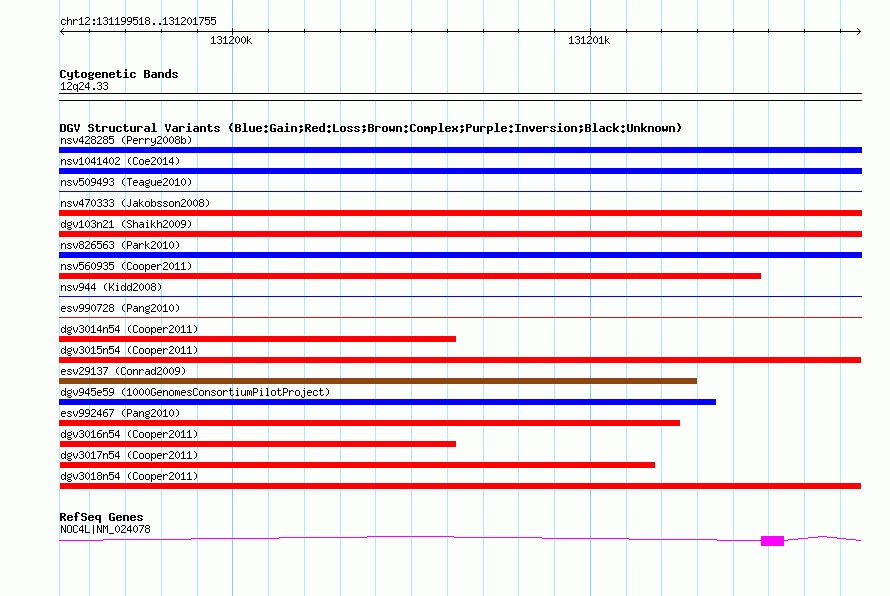The image size is (890, 596).
Task: Click the nsv470333 (Jakobsson2008) label
Action: pos(135,203)
